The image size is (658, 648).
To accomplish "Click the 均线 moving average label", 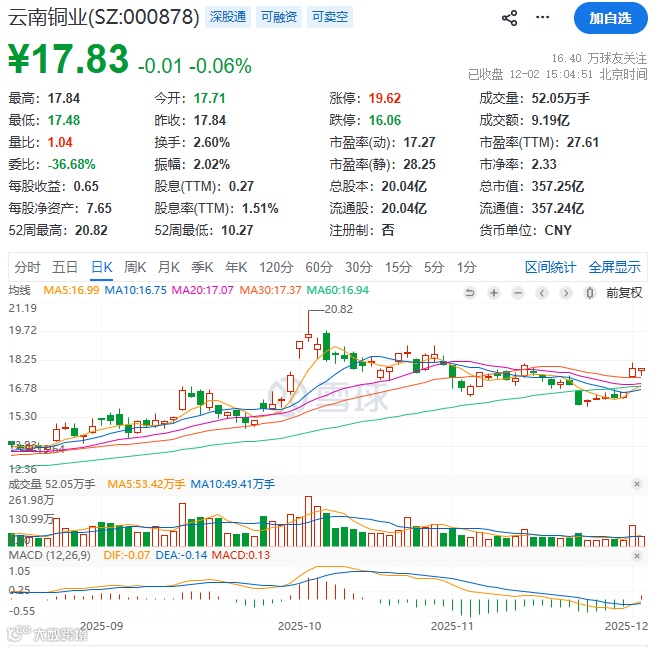I will (19, 290).
